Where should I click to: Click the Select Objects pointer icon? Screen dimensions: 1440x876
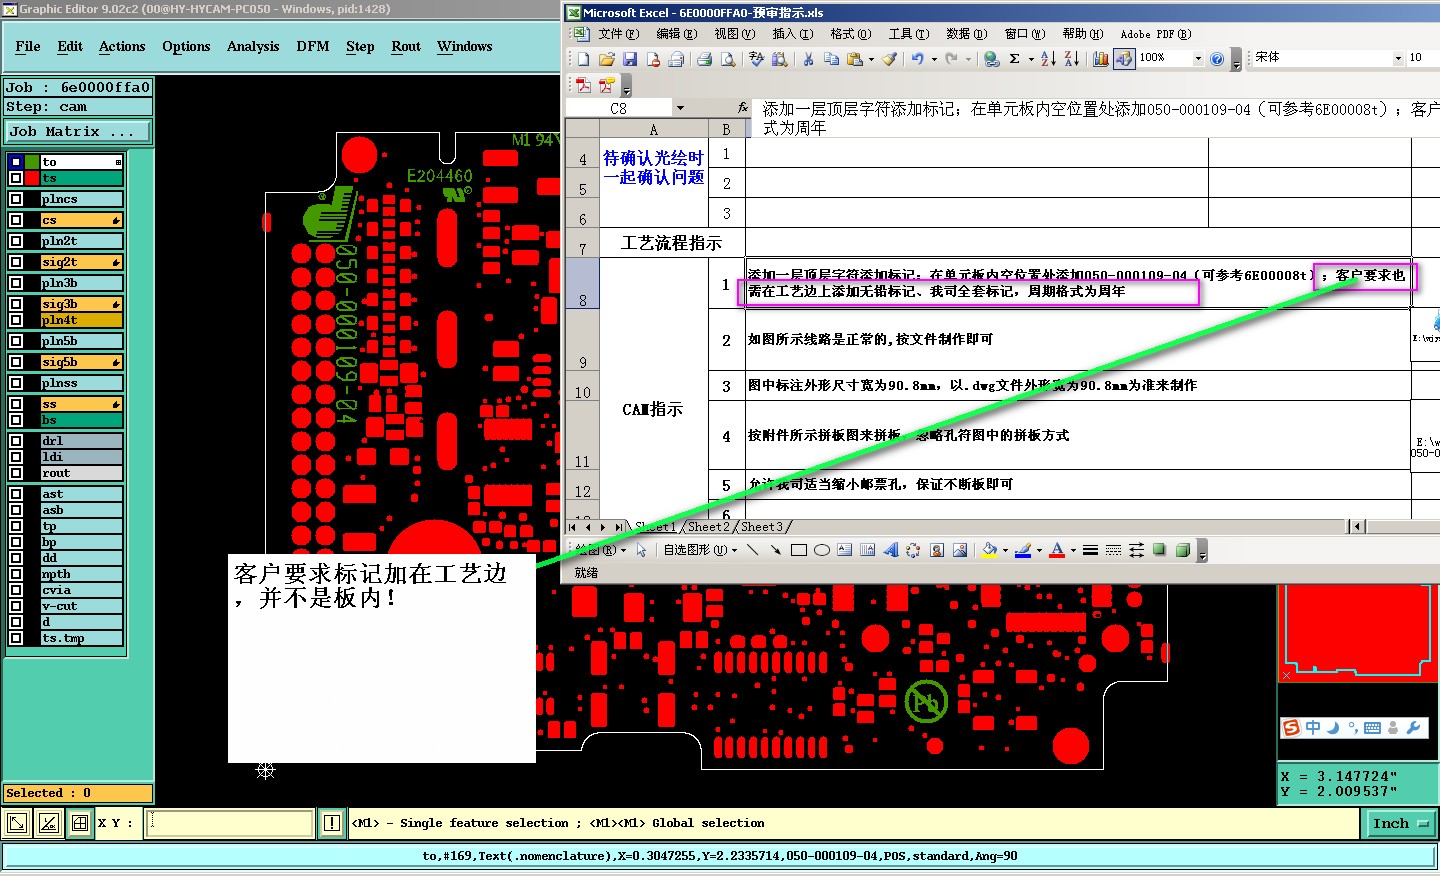coord(642,550)
